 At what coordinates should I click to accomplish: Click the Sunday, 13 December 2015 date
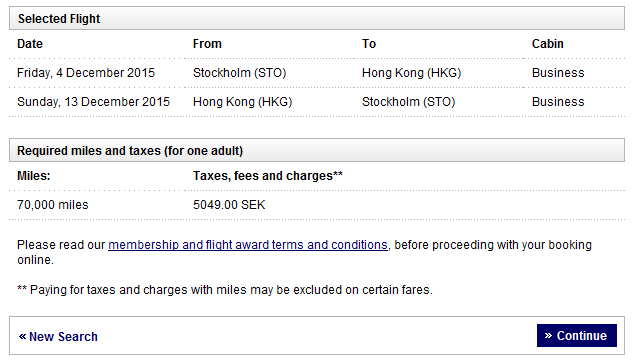pos(93,102)
